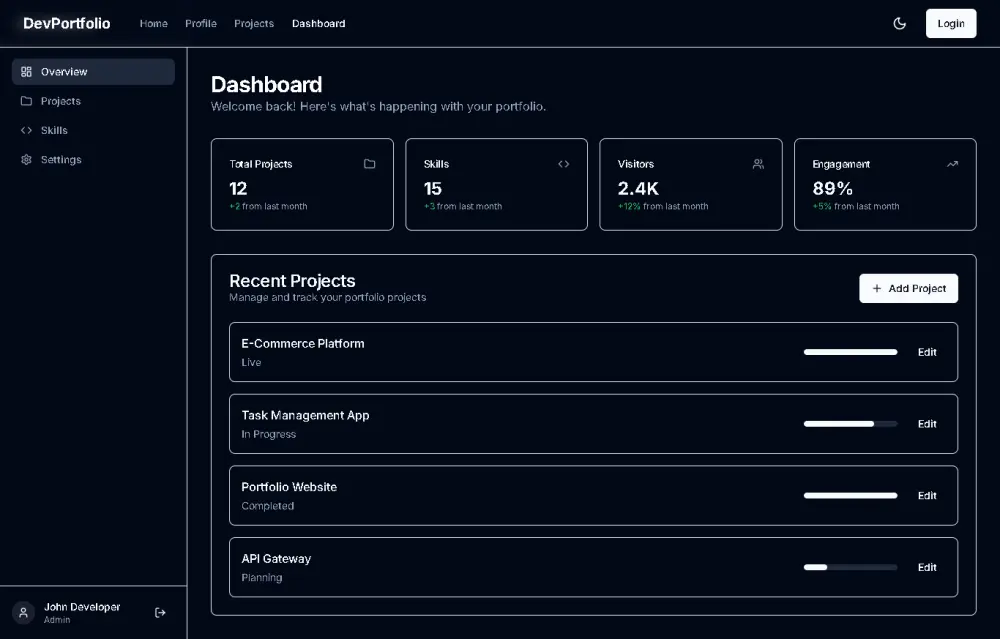
Task: Click the logout icon beside John Developer
Action: click(x=160, y=612)
